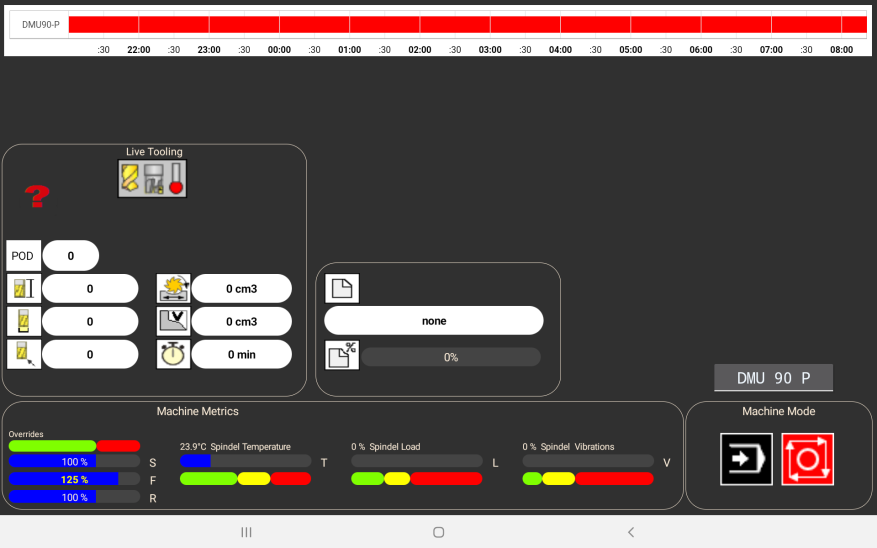Select the 0 min time value field
Image resolution: width=877 pixels, height=548 pixels.
click(x=242, y=355)
